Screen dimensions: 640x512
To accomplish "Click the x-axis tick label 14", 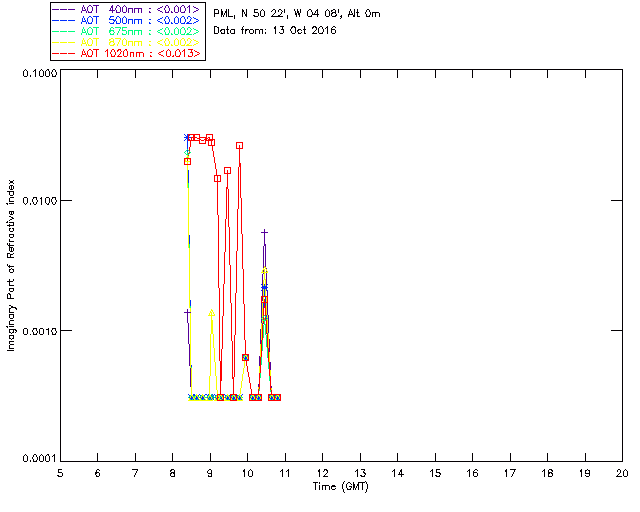I will [398, 473].
